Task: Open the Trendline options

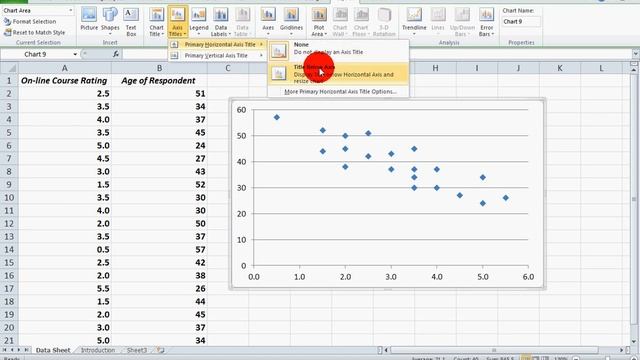Action: coord(414,21)
